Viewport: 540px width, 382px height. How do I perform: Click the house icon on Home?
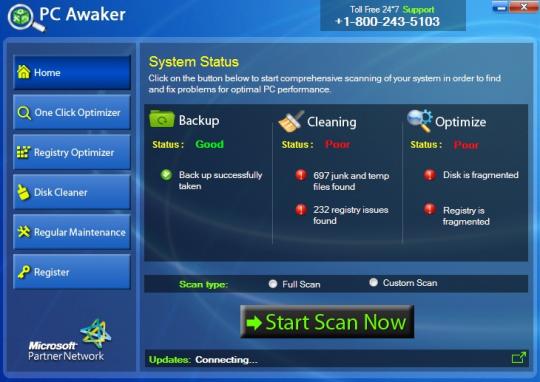[x=23, y=72]
